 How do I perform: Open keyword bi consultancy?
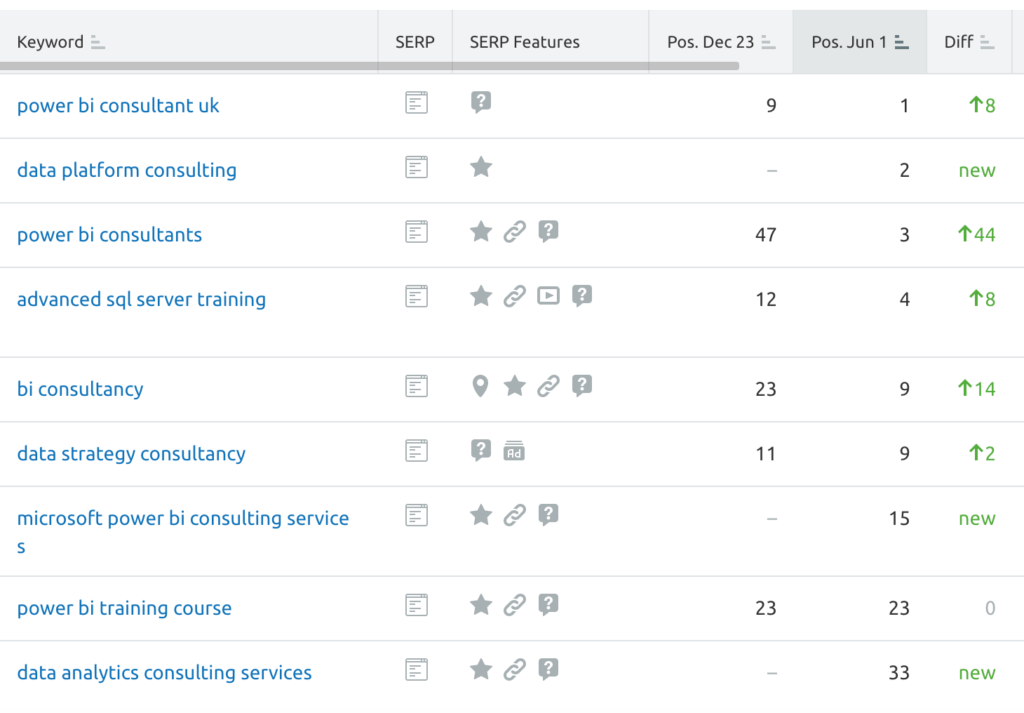(80, 388)
